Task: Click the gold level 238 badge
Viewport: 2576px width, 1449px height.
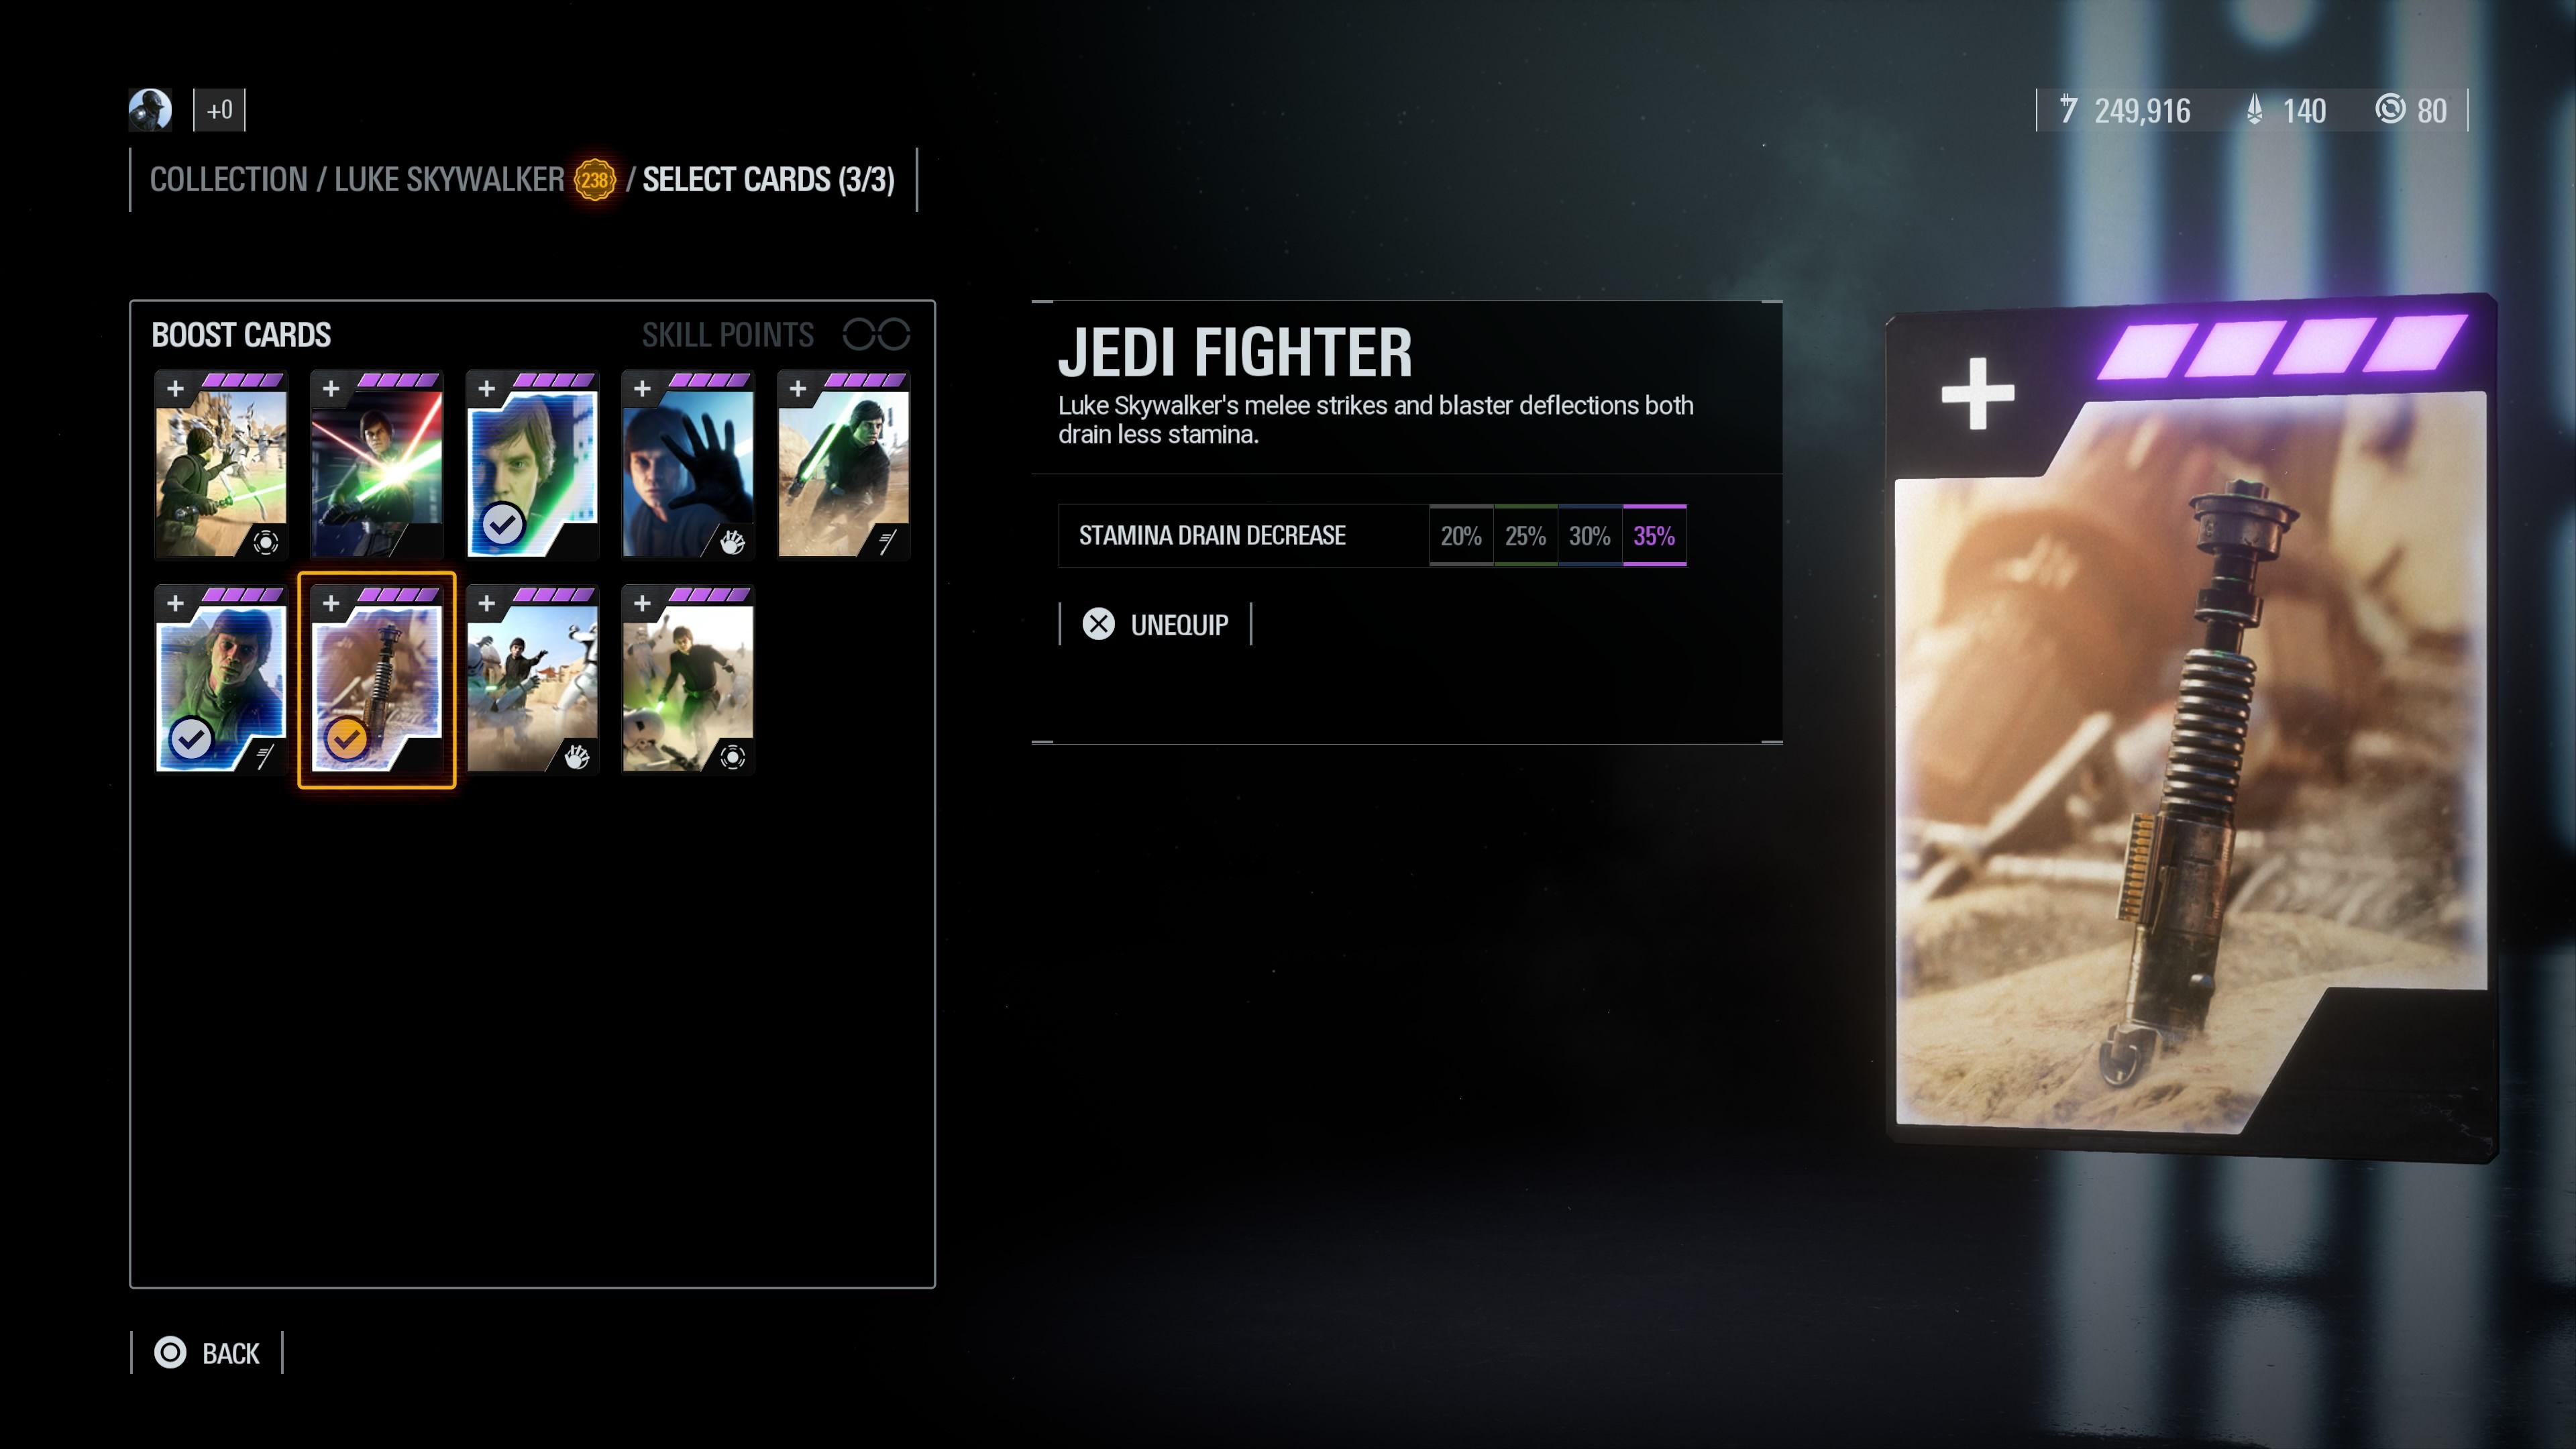Action: pyautogui.click(x=595, y=180)
